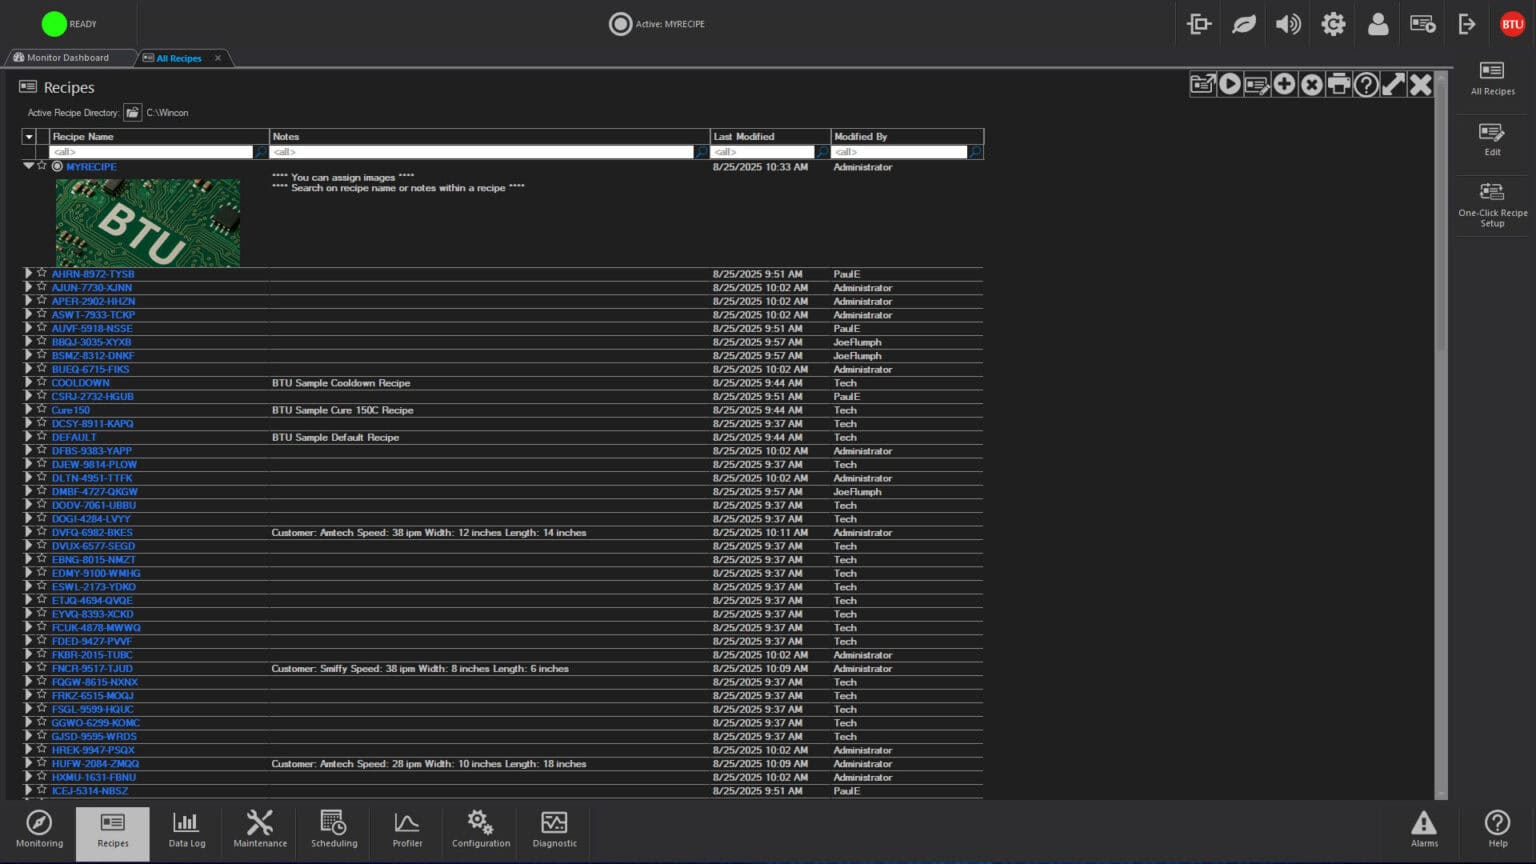Switch to the Monitor Dashboard tab

pos(68,58)
